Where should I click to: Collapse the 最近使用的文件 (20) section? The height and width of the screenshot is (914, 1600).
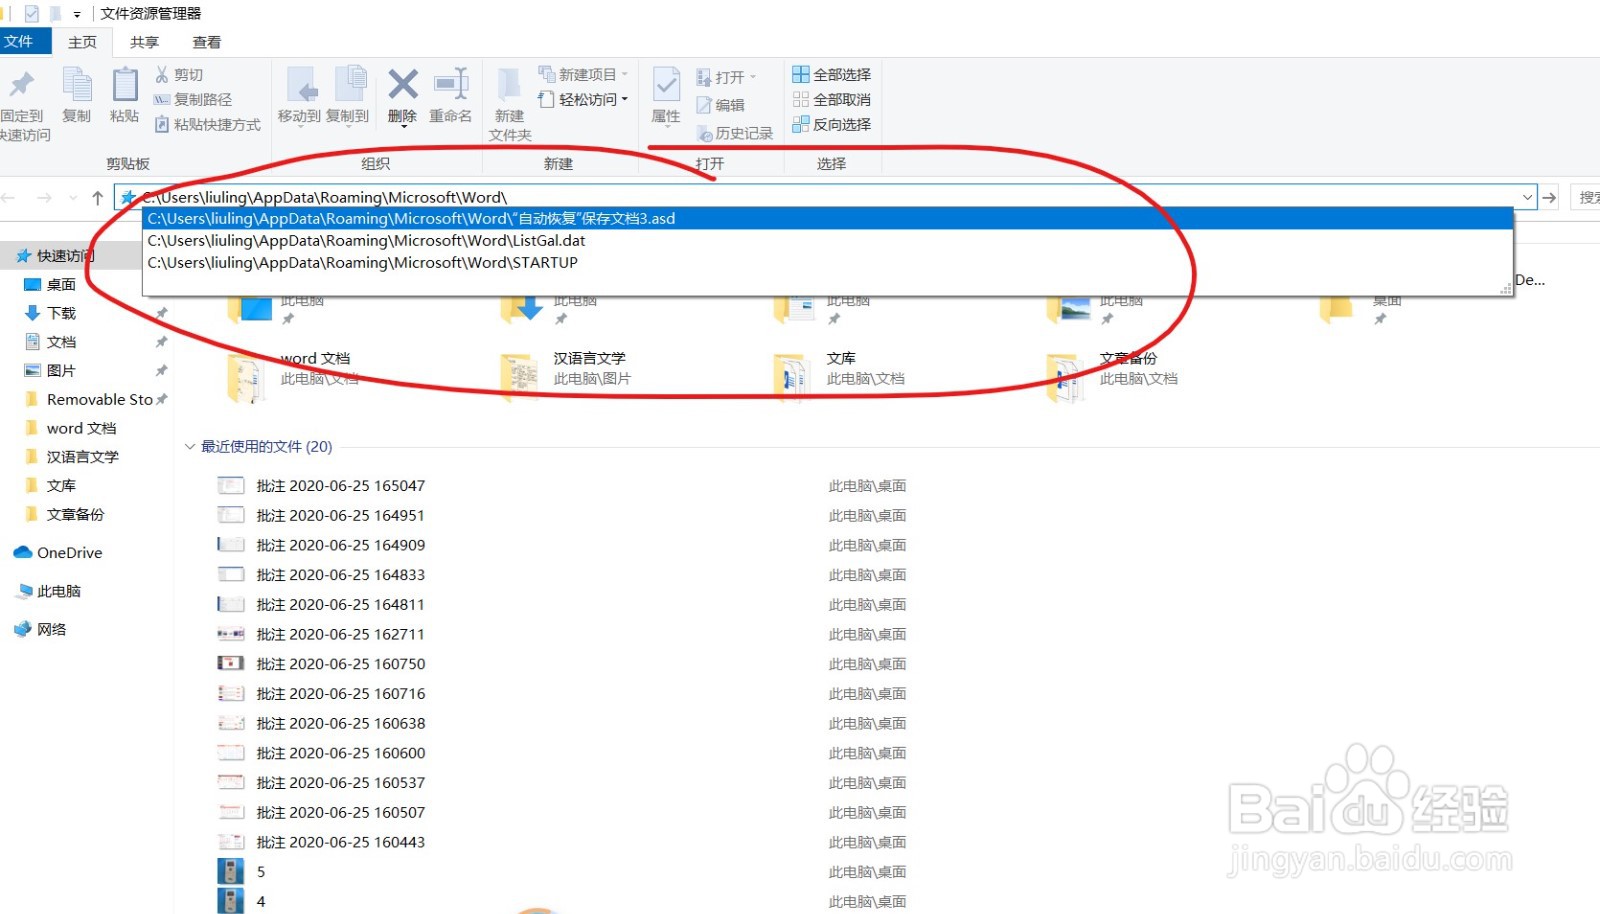click(x=189, y=447)
